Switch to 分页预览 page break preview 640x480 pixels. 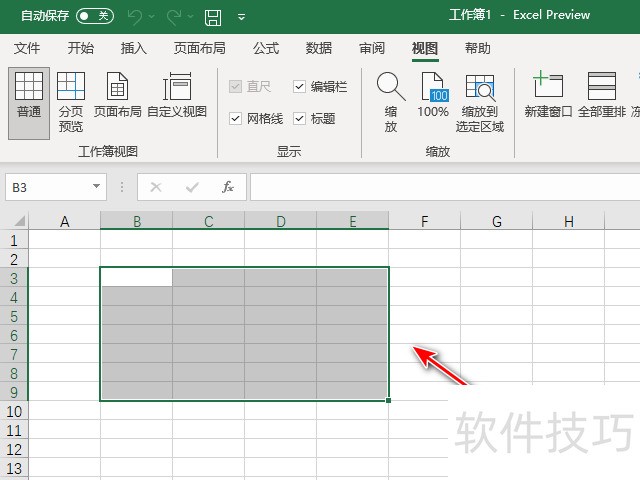pyautogui.click(x=71, y=102)
